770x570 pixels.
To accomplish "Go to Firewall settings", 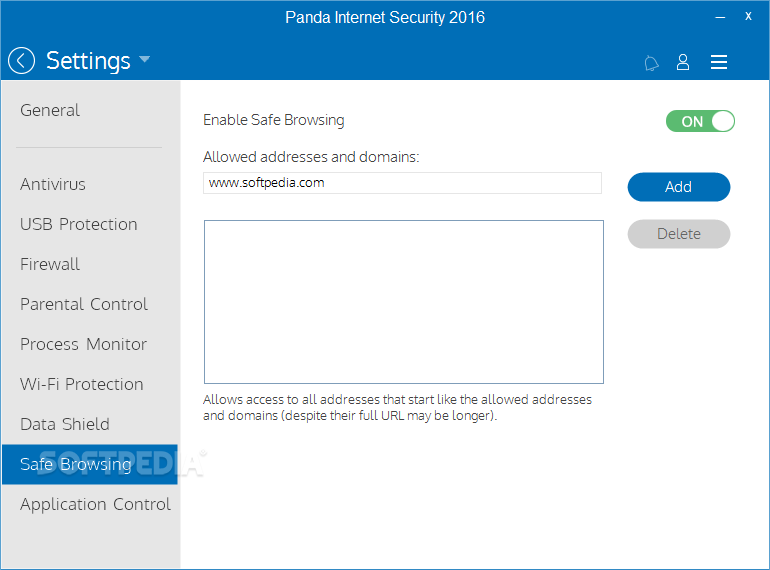I will click(50, 265).
